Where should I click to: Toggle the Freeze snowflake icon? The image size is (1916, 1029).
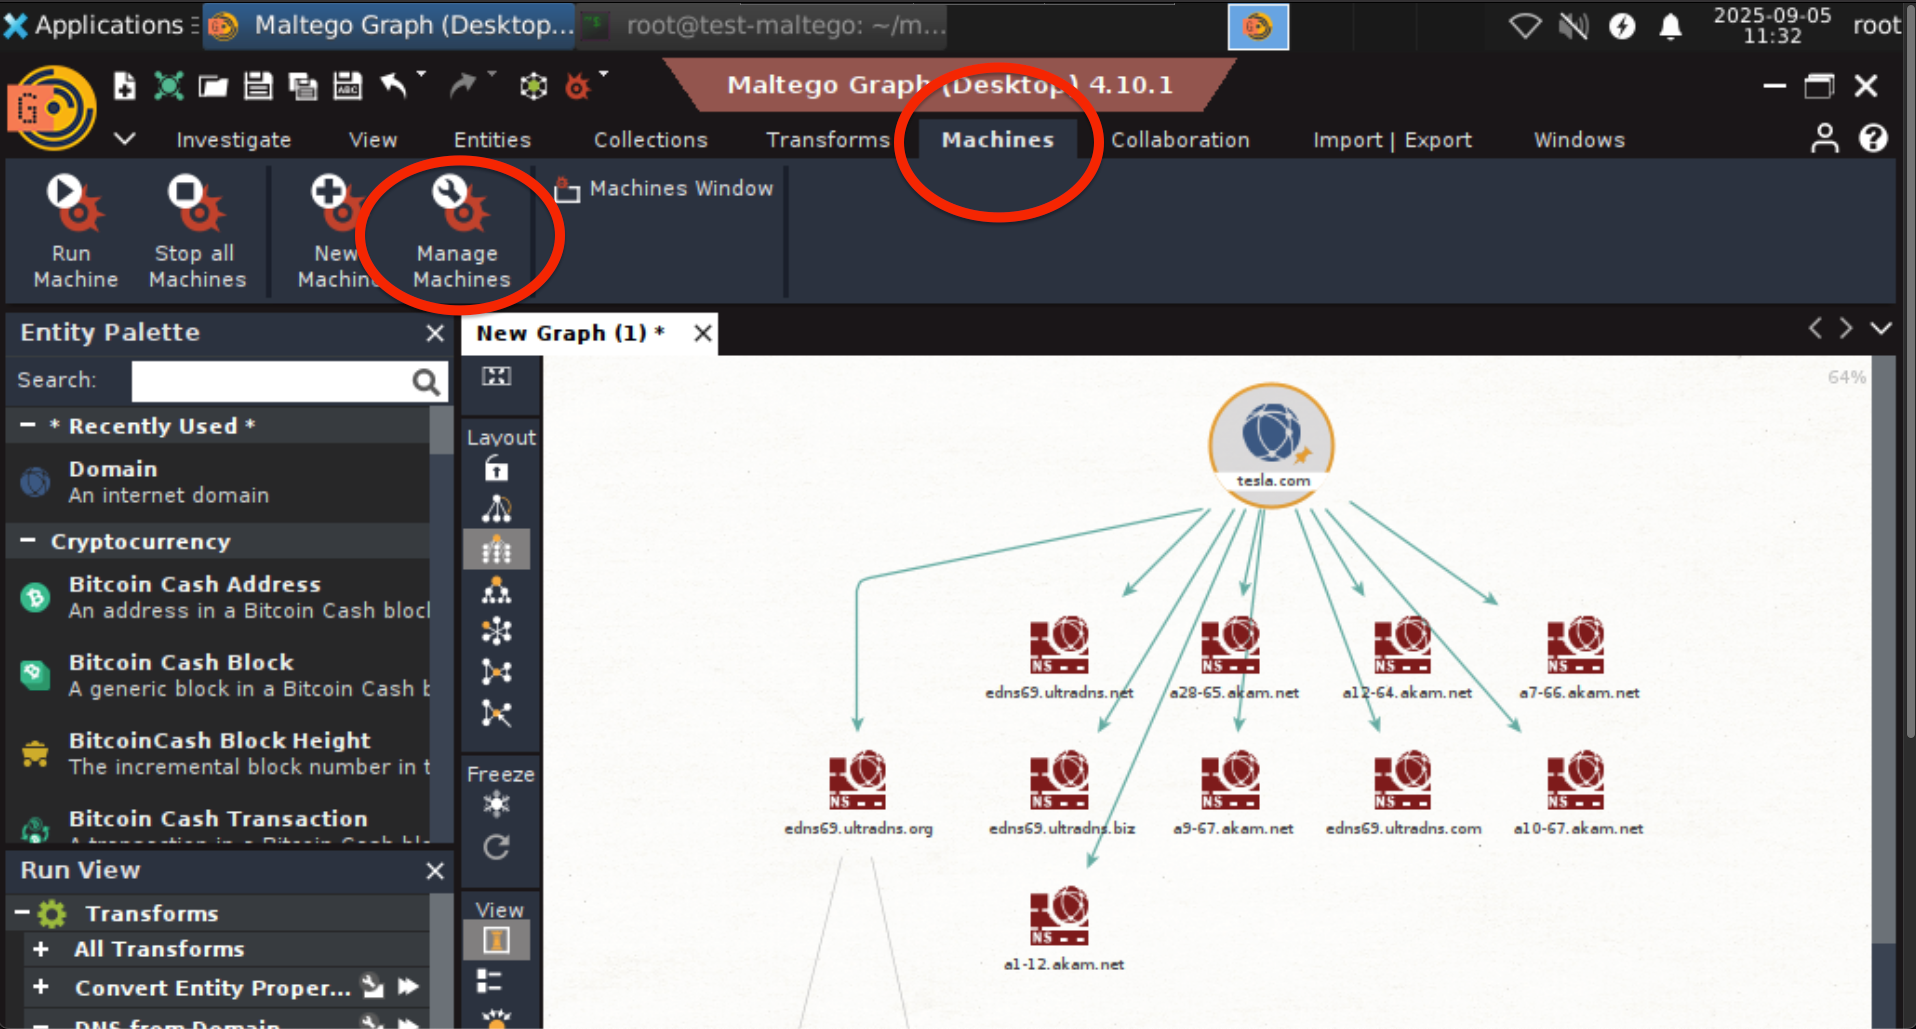click(497, 804)
